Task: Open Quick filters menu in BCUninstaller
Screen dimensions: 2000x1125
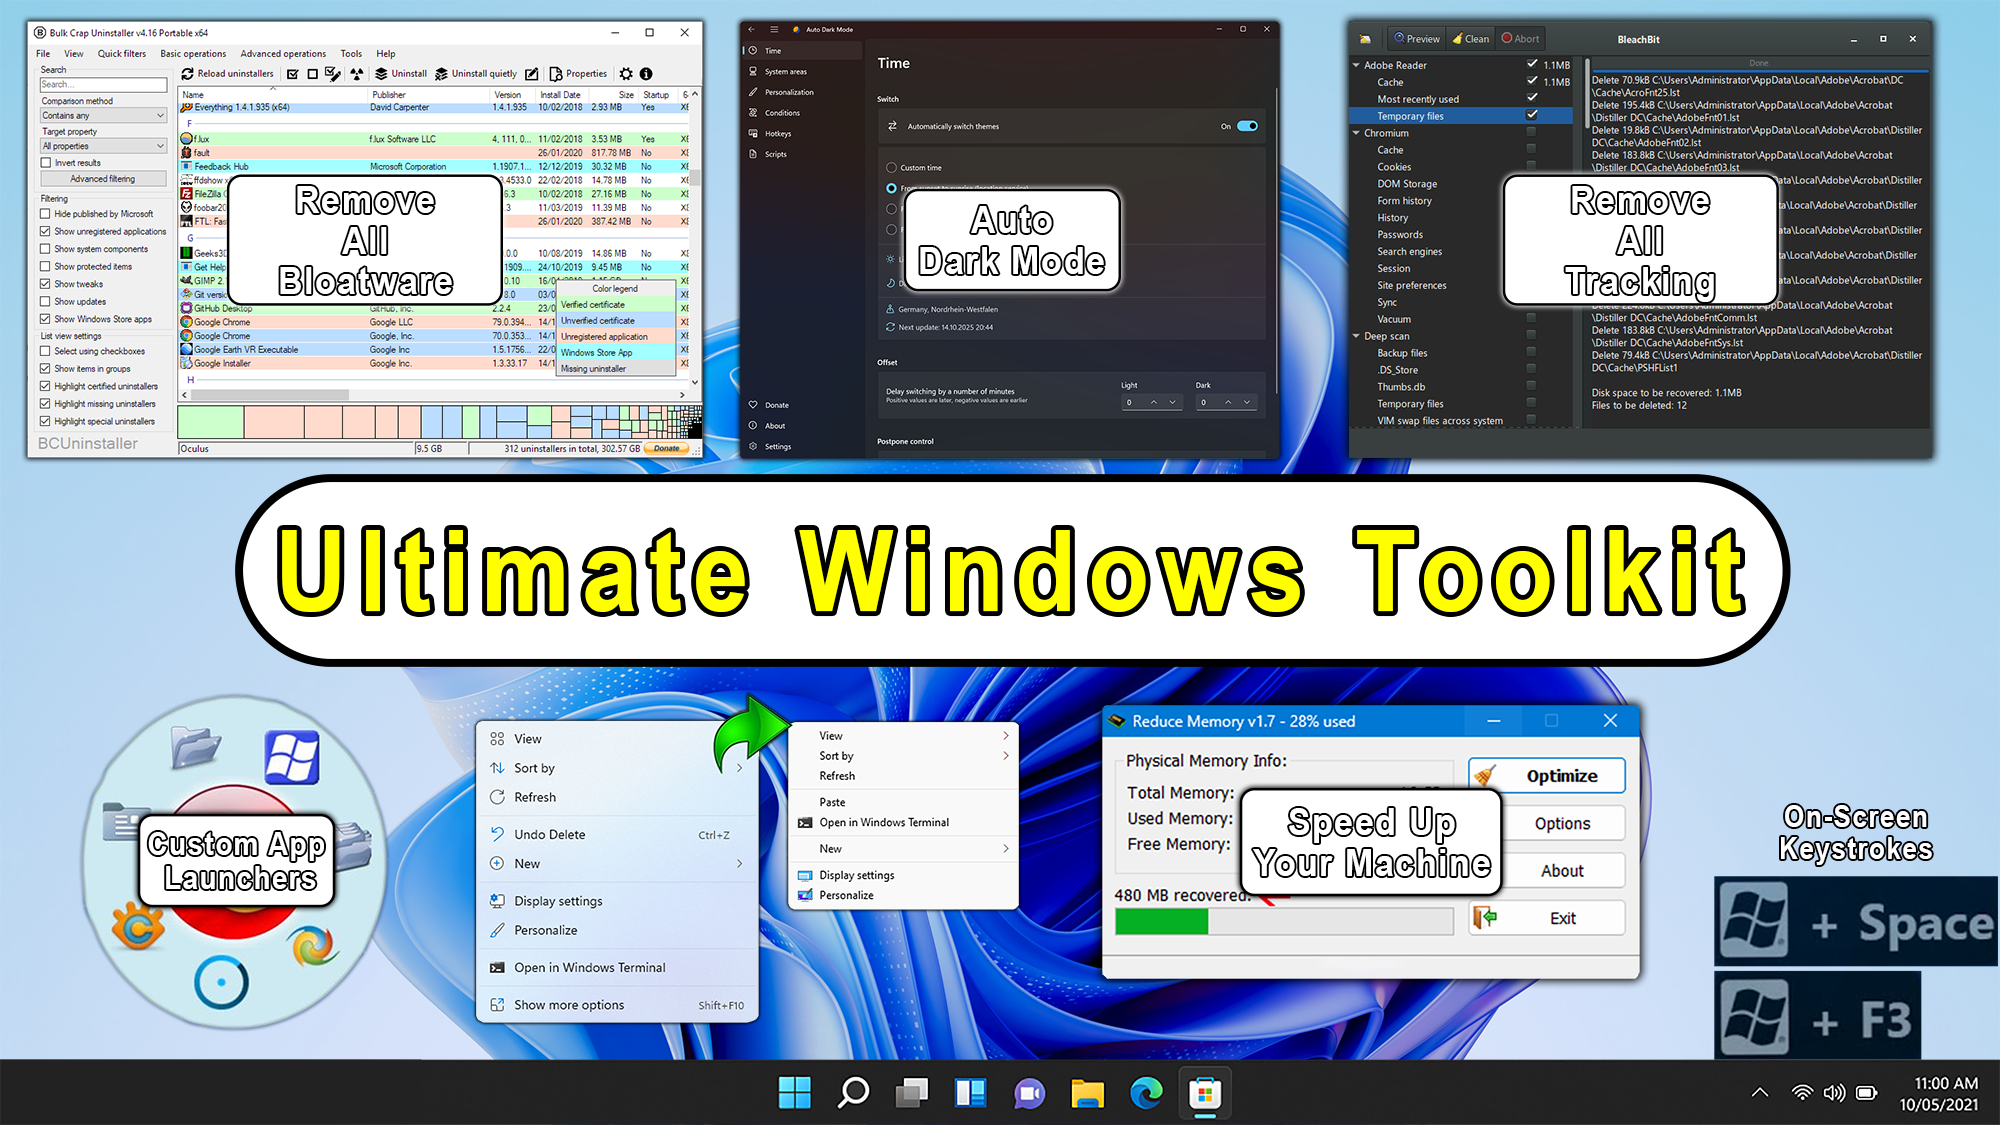Action: [x=122, y=54]
